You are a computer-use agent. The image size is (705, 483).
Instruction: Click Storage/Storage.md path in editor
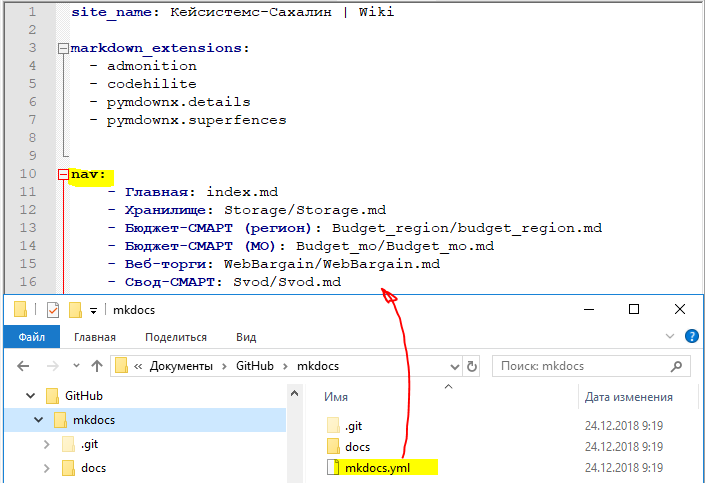tap(305, 210)
